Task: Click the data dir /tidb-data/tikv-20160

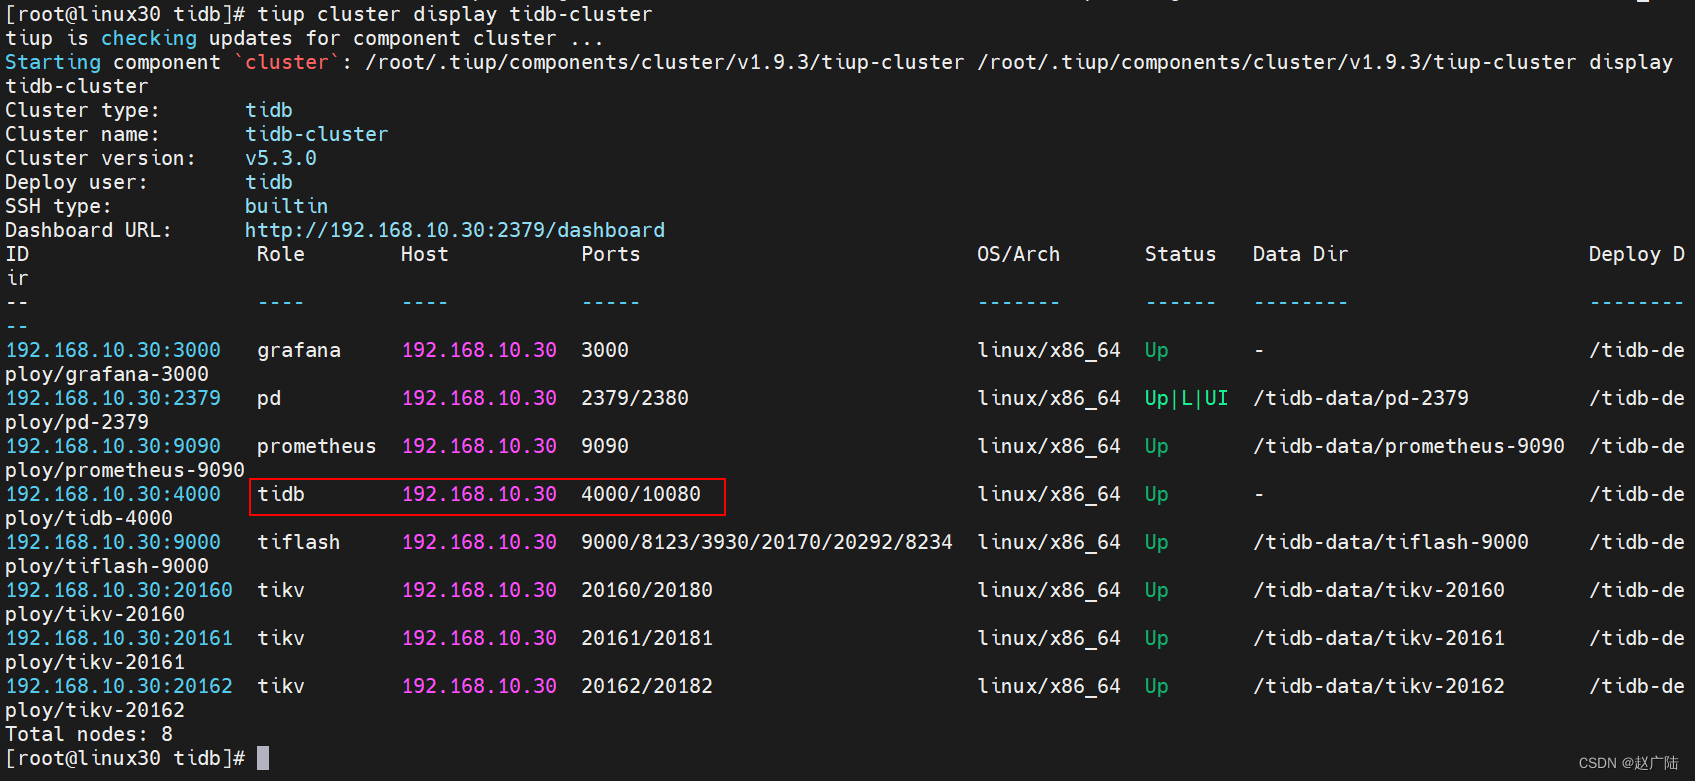Action: (x=1379, y=590)
